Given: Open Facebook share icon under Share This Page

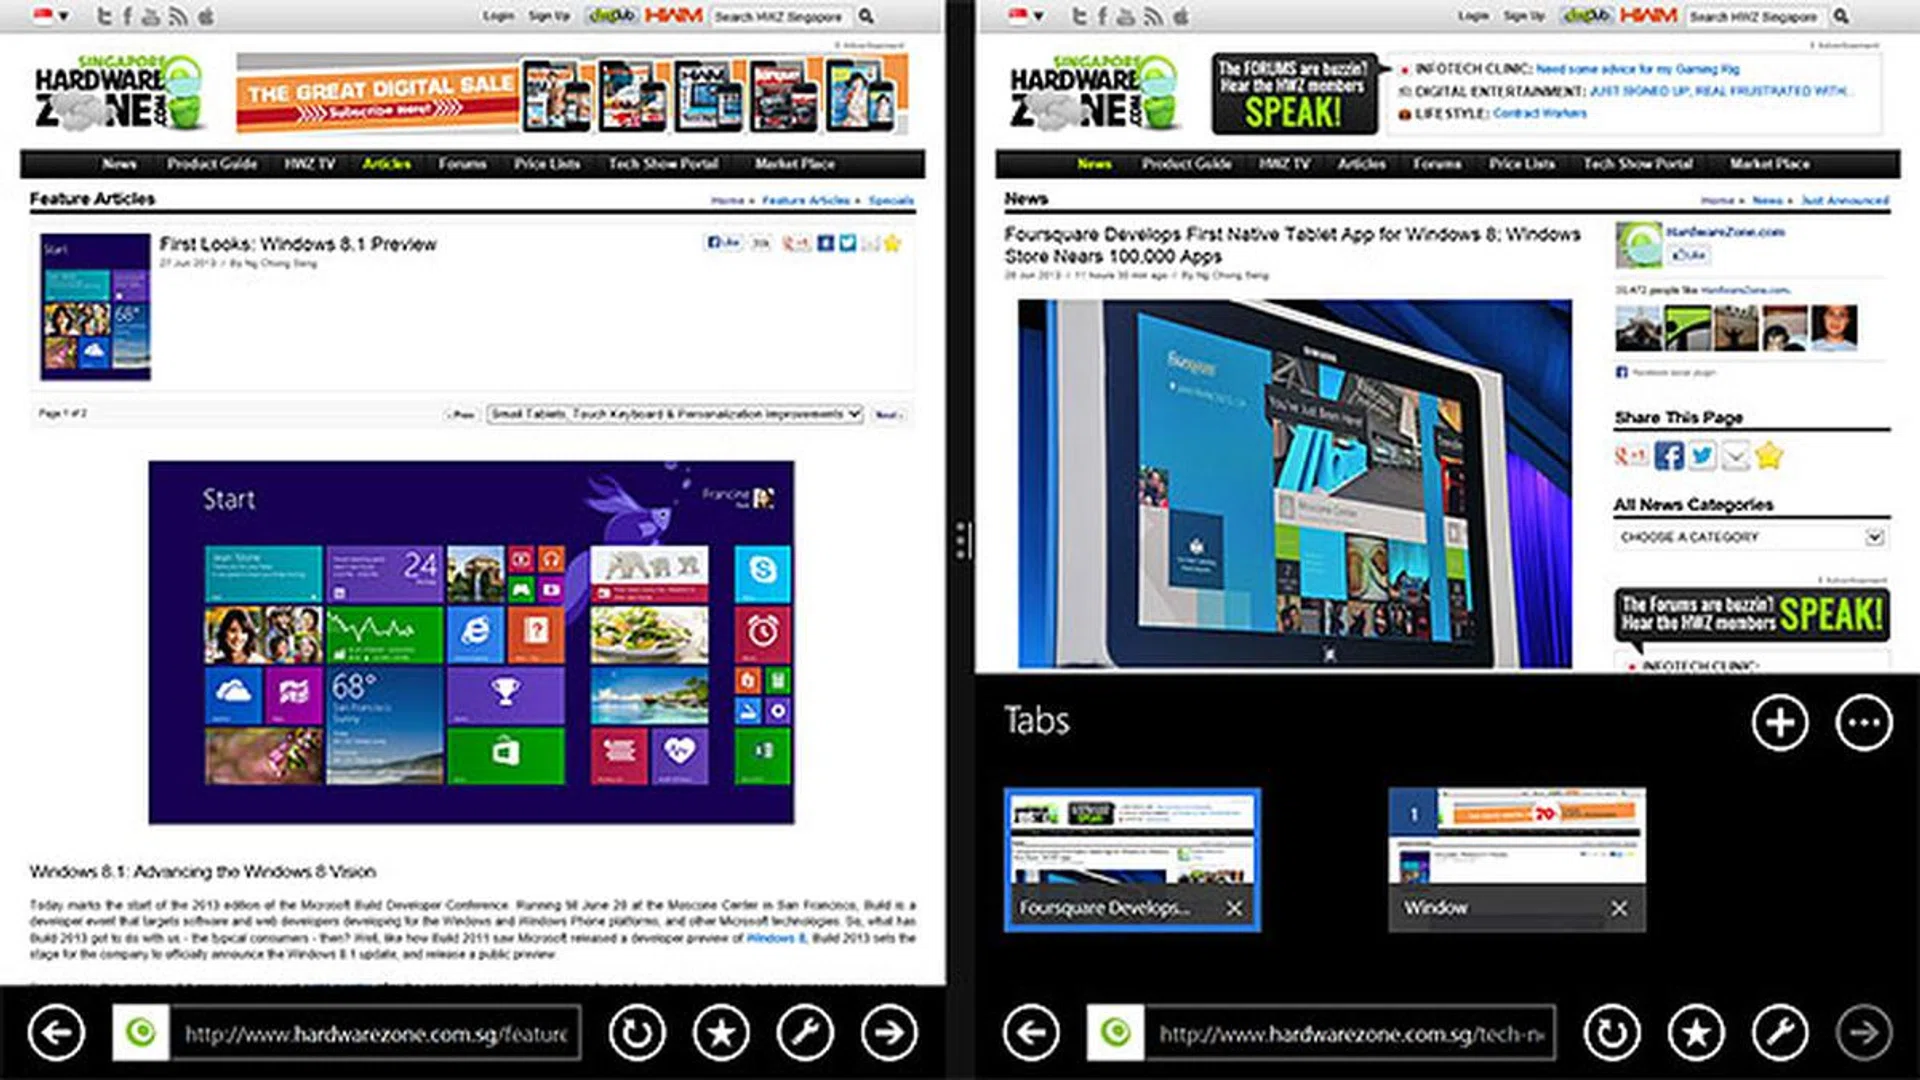Looking at the screenshot, I should (x=1668, y=456).
